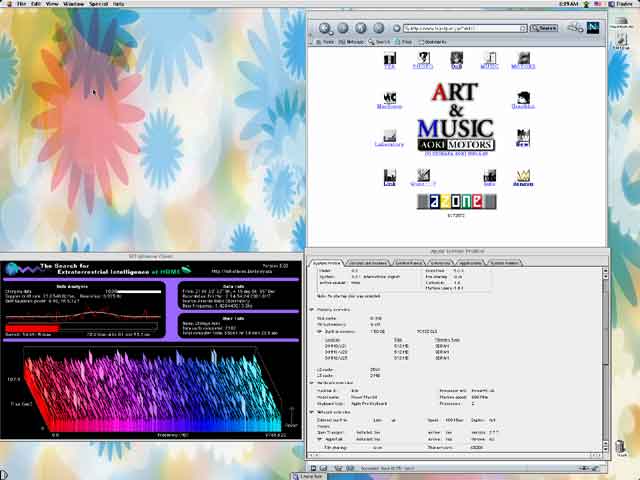The height and width of the screenshot is (480, 640).
Task: Select the System Profile tab
Action: point(327,263)
